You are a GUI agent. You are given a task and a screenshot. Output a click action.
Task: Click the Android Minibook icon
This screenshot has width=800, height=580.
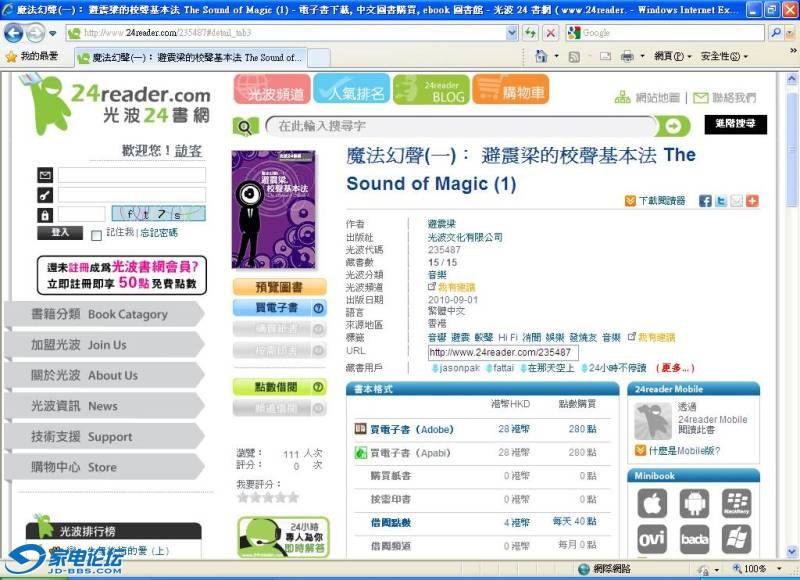[x=694, y=503]
